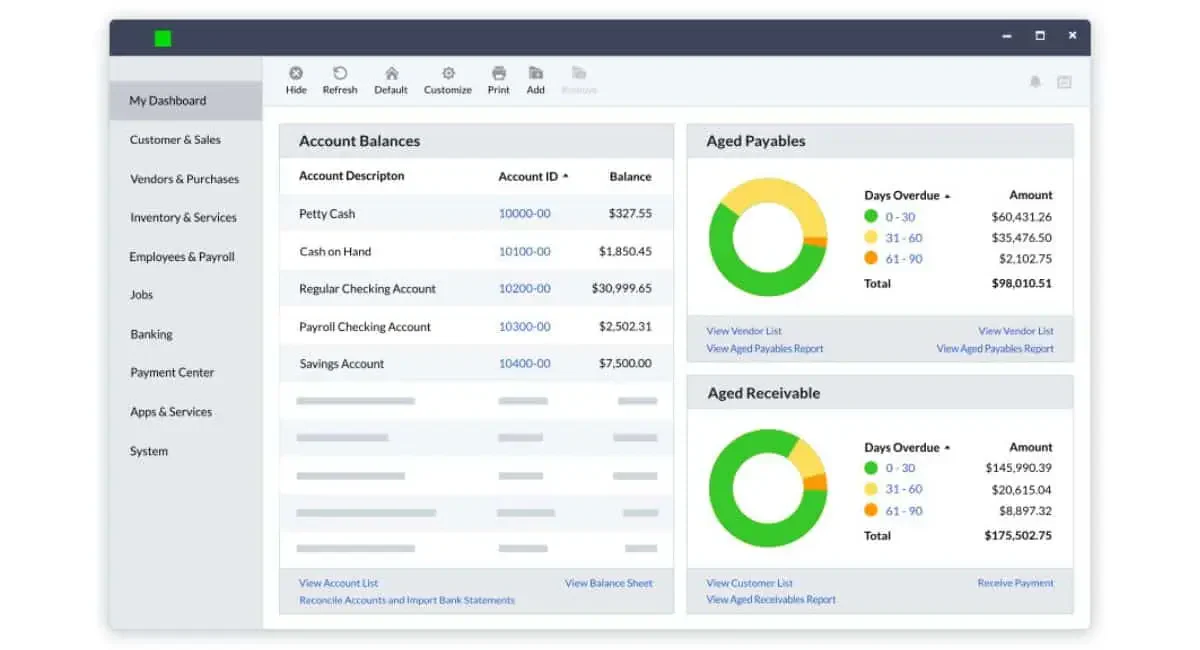Click Reconcile Accounts and Import Bank Statements
The image size is (1200, 650).
tap(407, 601)
